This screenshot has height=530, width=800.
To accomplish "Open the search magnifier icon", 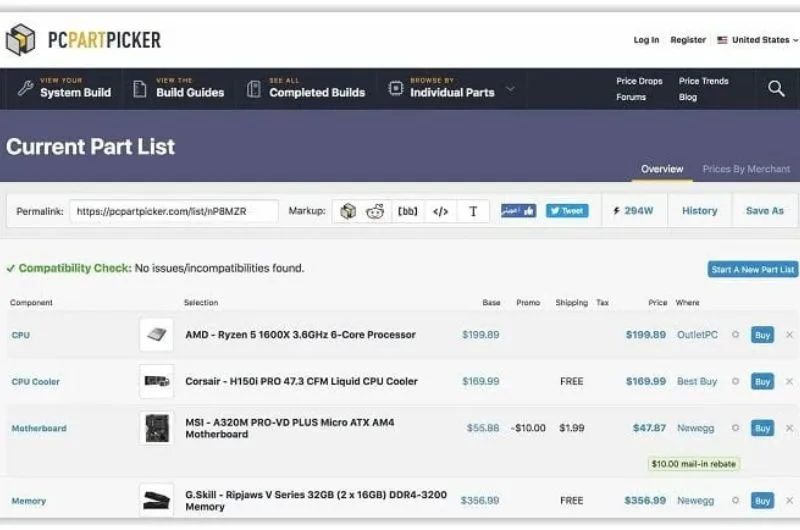I will point(776,89).
